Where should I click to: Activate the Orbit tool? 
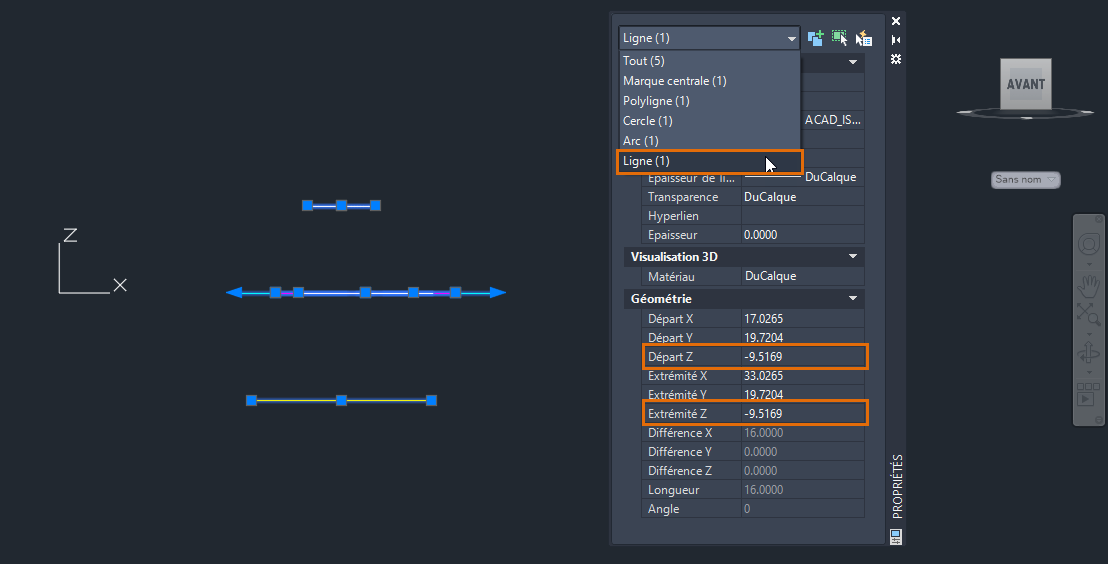[x=1089, y=353]
